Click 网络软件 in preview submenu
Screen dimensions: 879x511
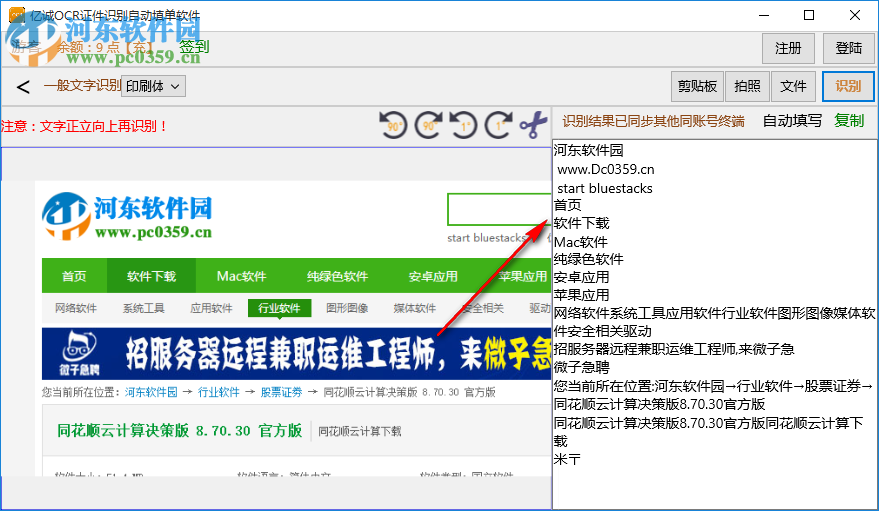pyautogui.click(x=76, y=308)
